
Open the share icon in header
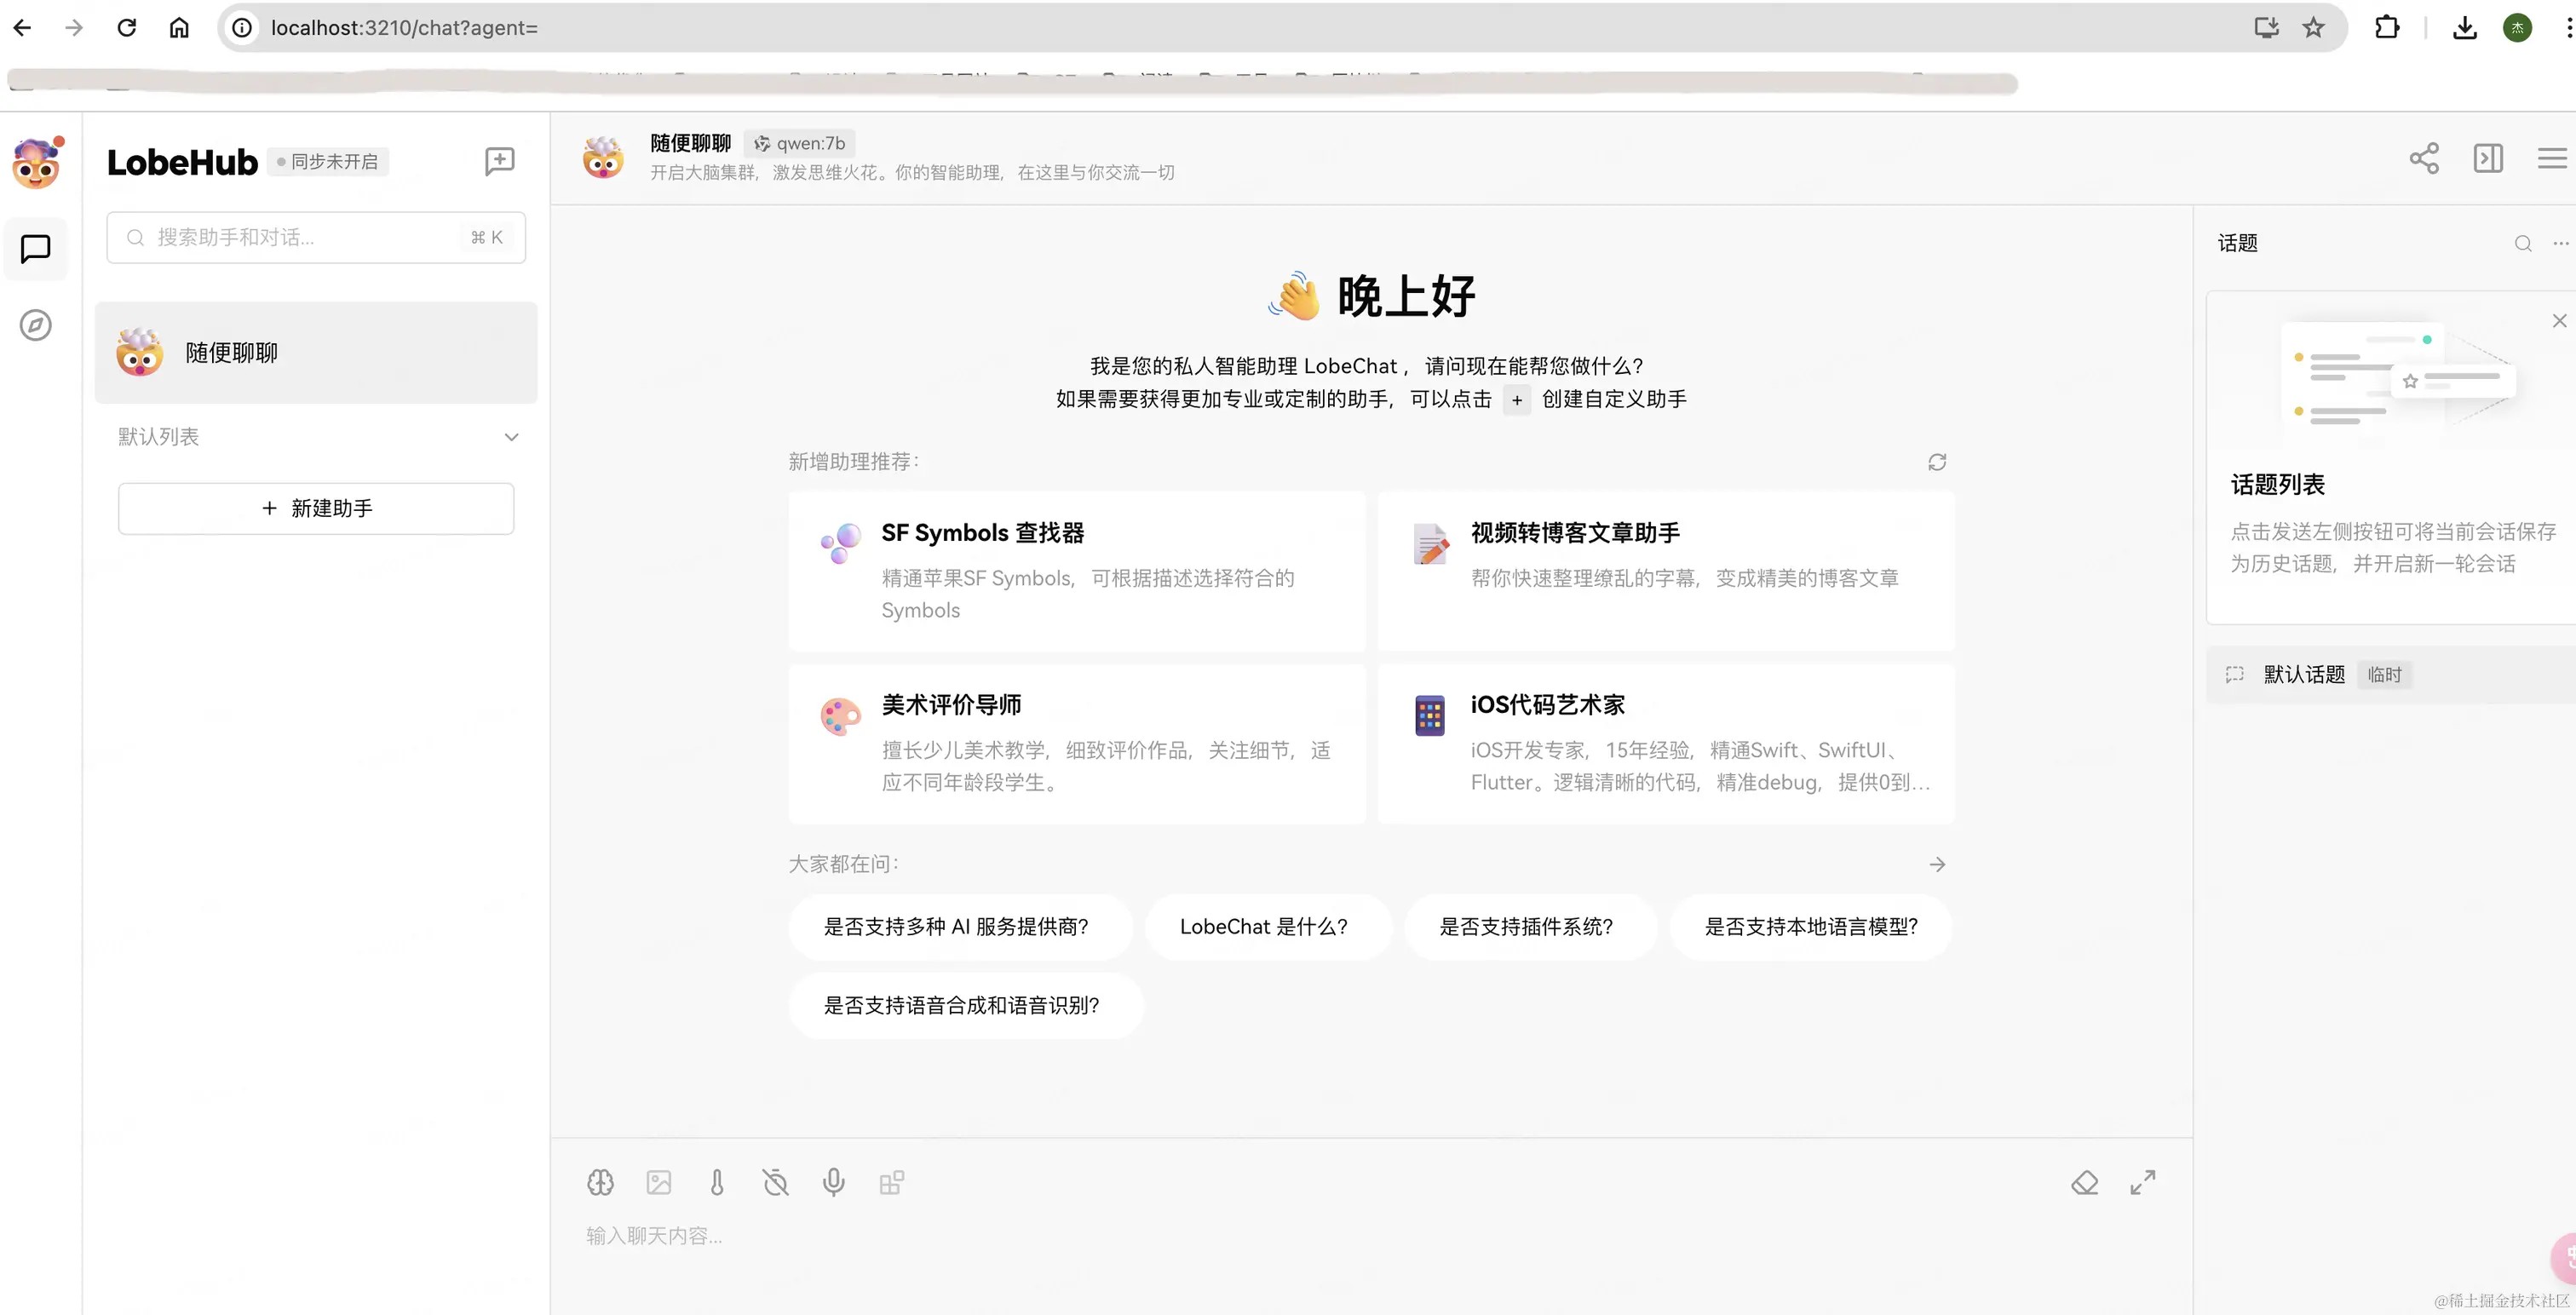(2424, 158)
